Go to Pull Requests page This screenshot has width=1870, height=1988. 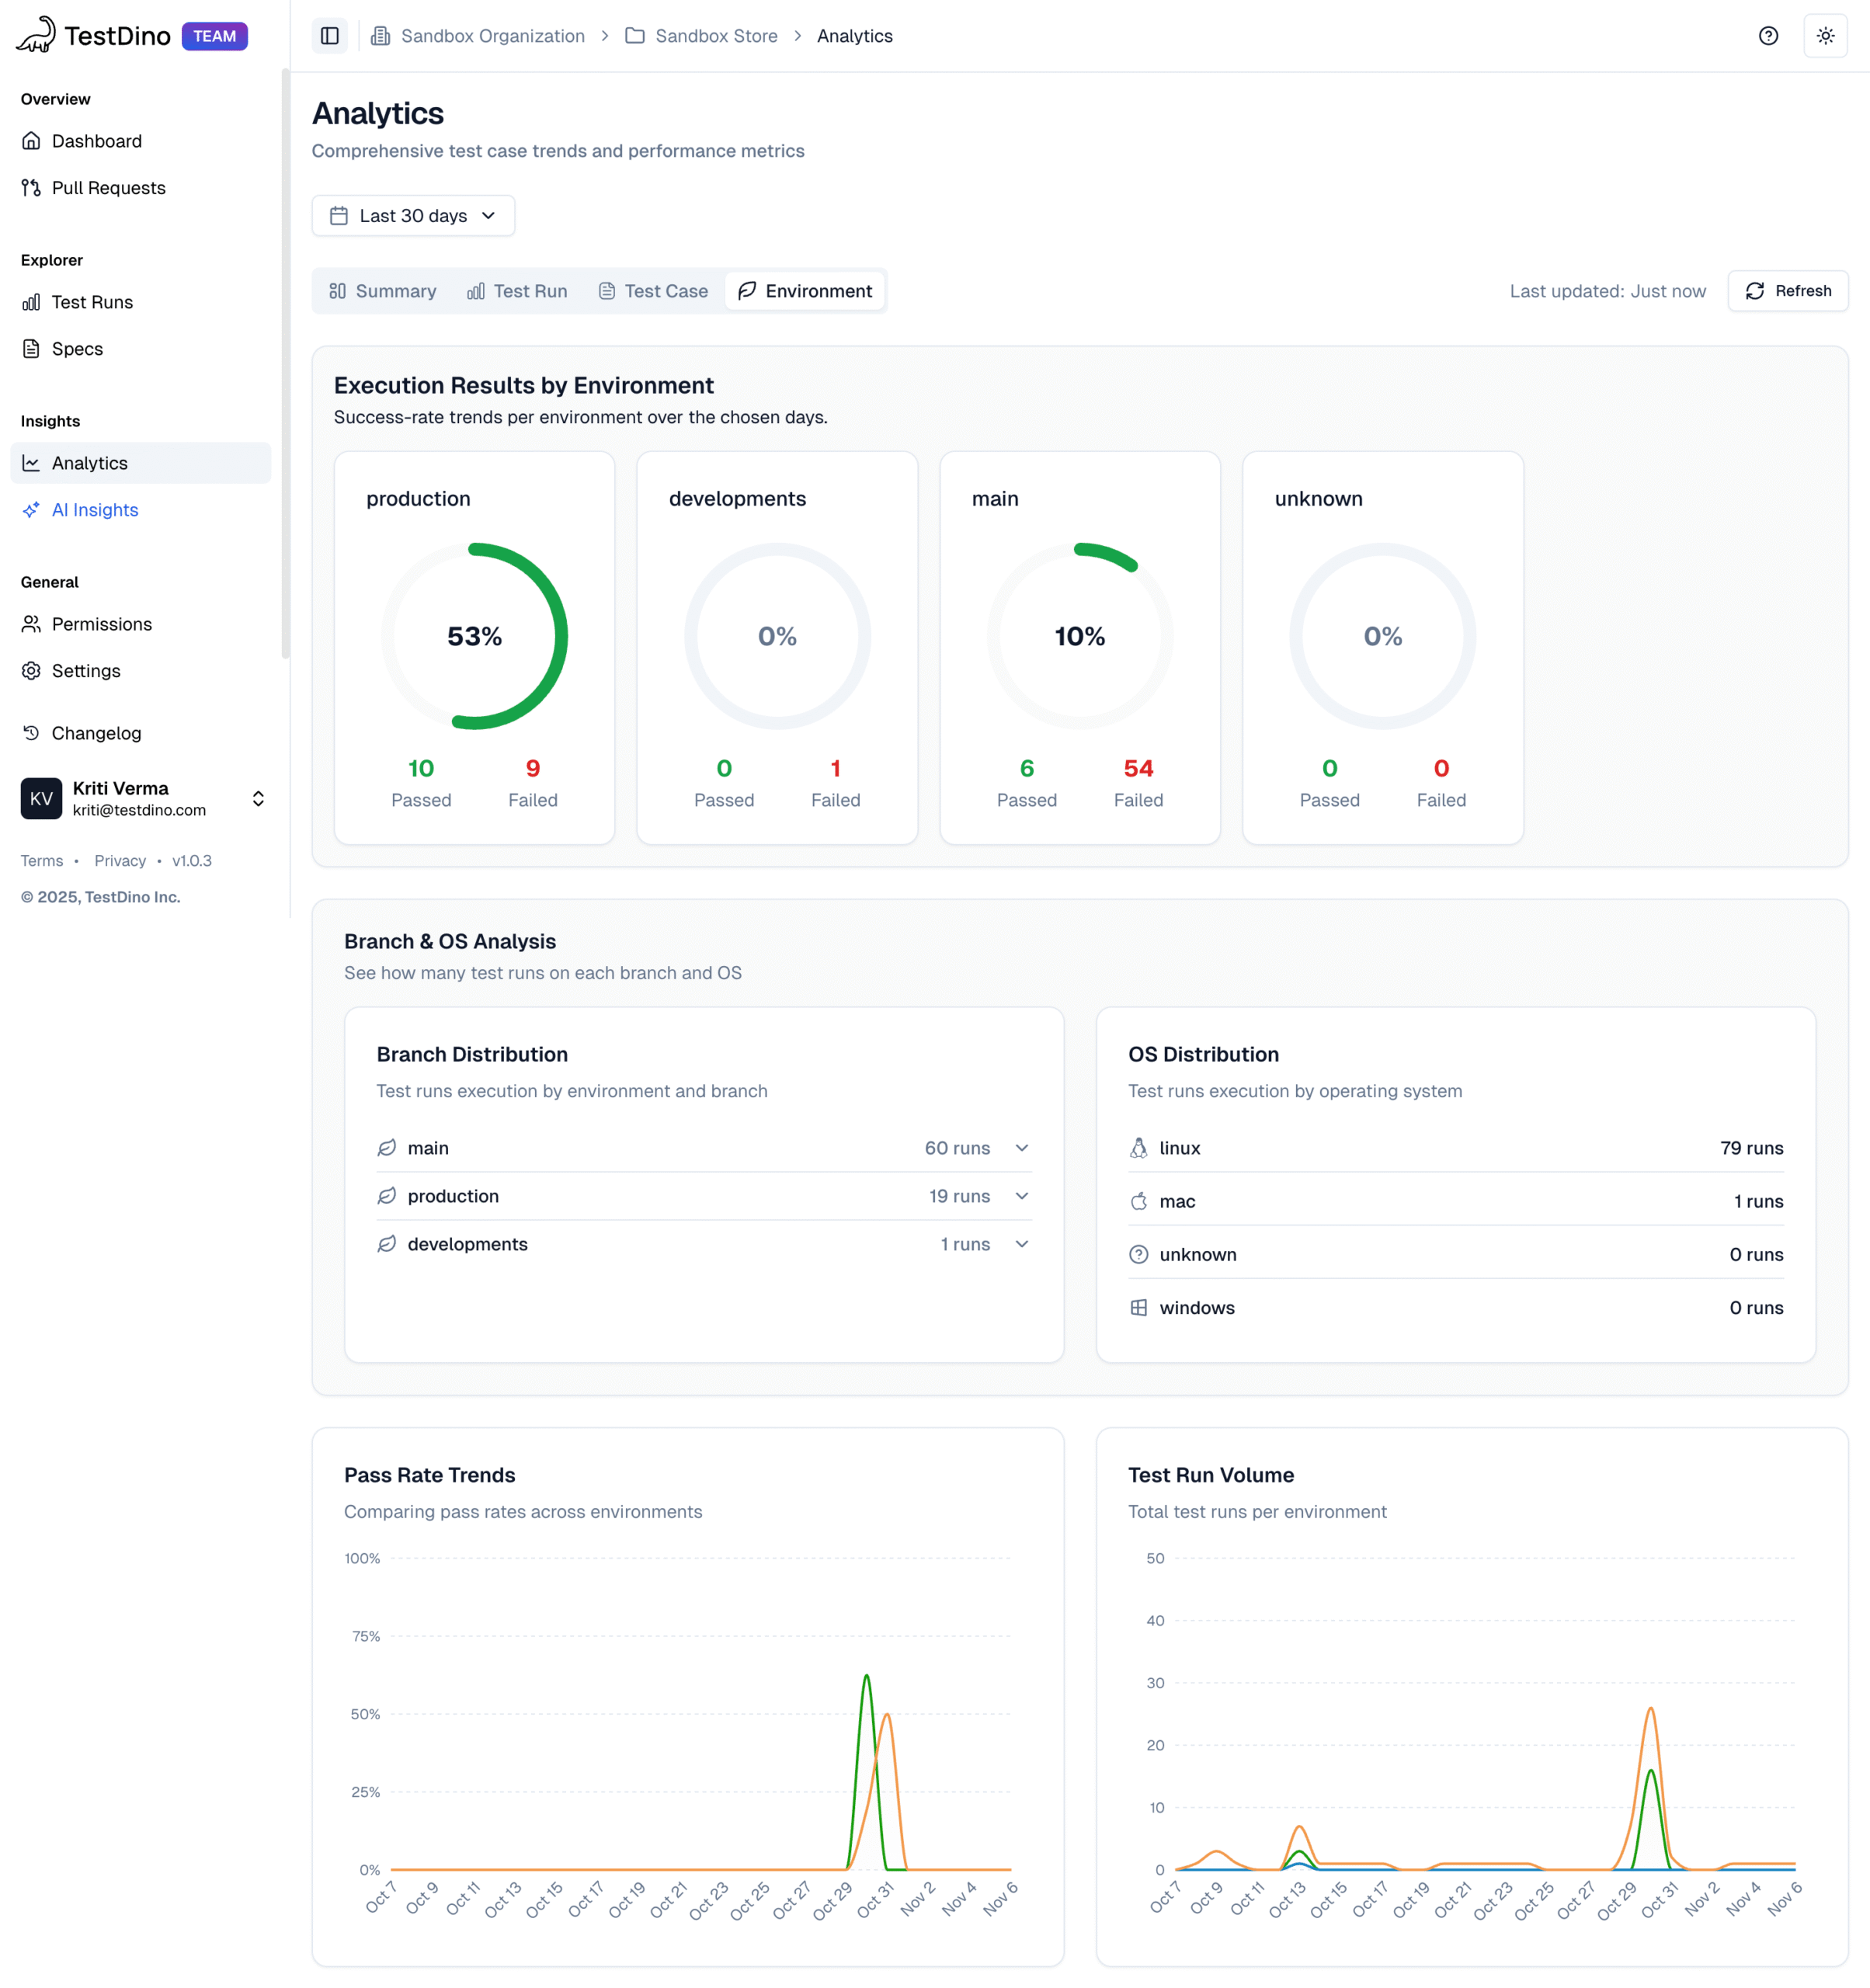pos(108,188)
